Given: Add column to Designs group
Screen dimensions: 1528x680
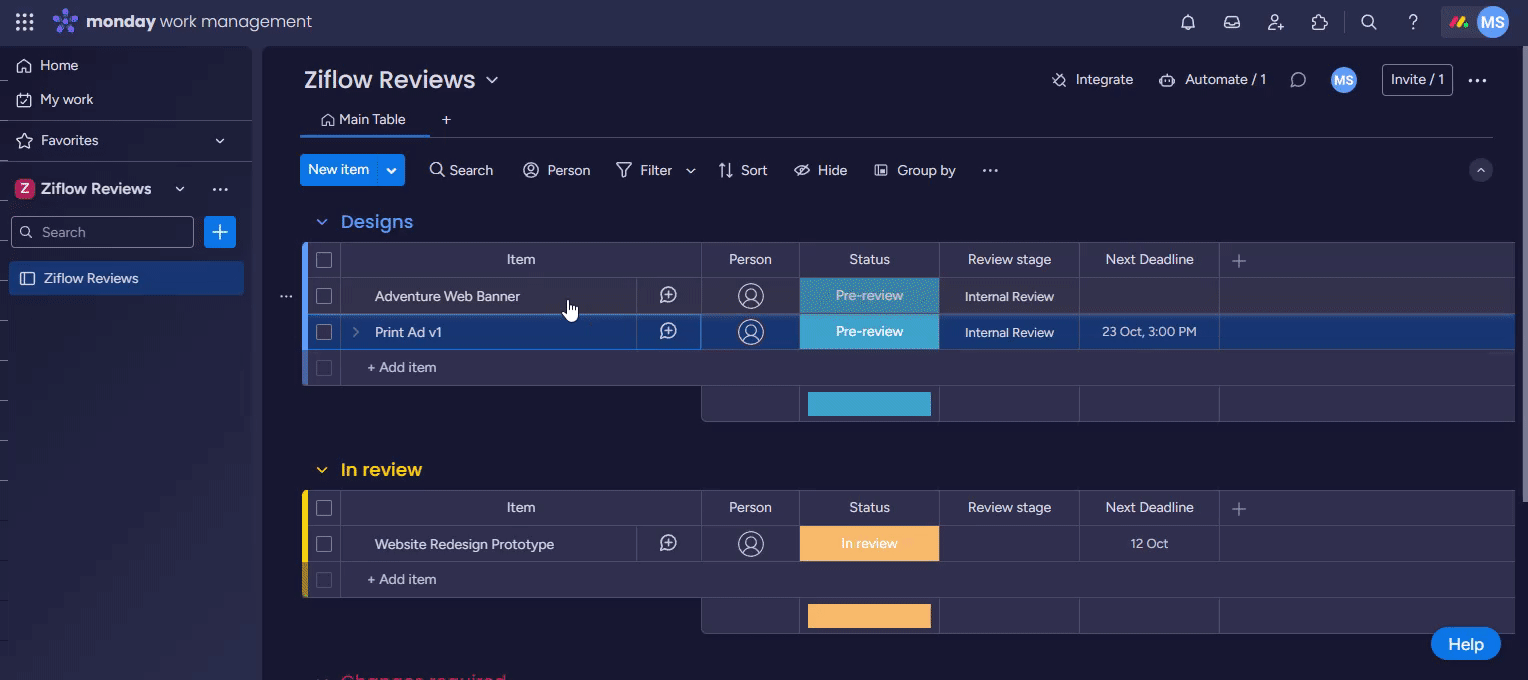Looking at the screenshot, I should coord(1239,260).
